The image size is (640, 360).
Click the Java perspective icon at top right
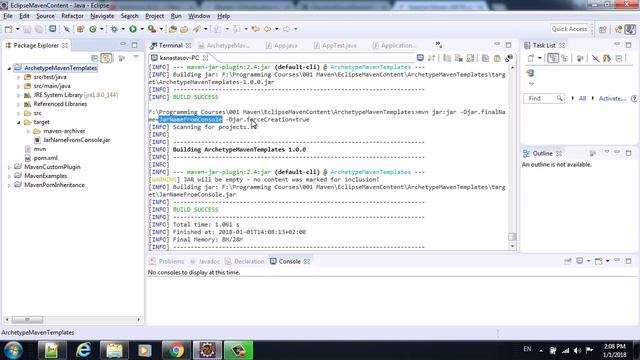(x=630, y=29)
